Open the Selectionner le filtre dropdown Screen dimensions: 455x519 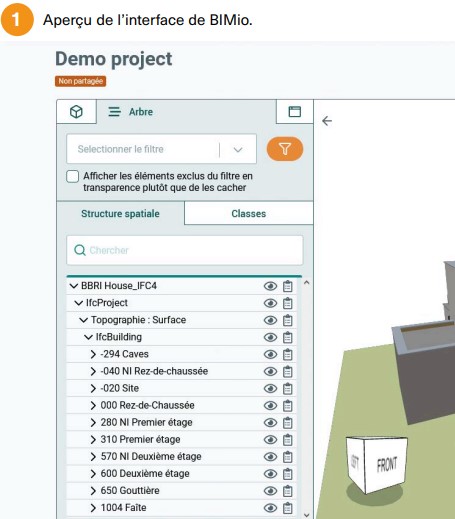tap(162, 149)
